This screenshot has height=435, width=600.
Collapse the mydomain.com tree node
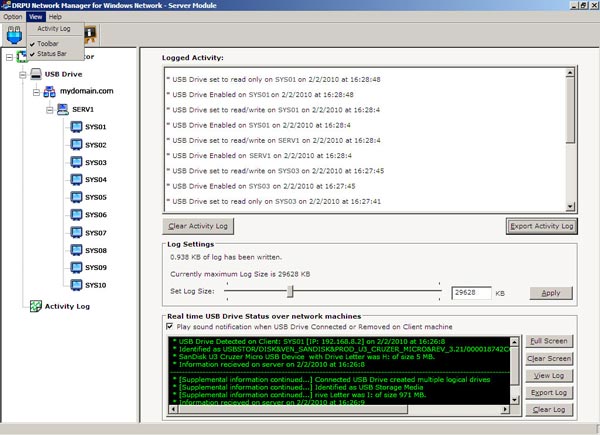pyautogui.click(x=36, y=91)
